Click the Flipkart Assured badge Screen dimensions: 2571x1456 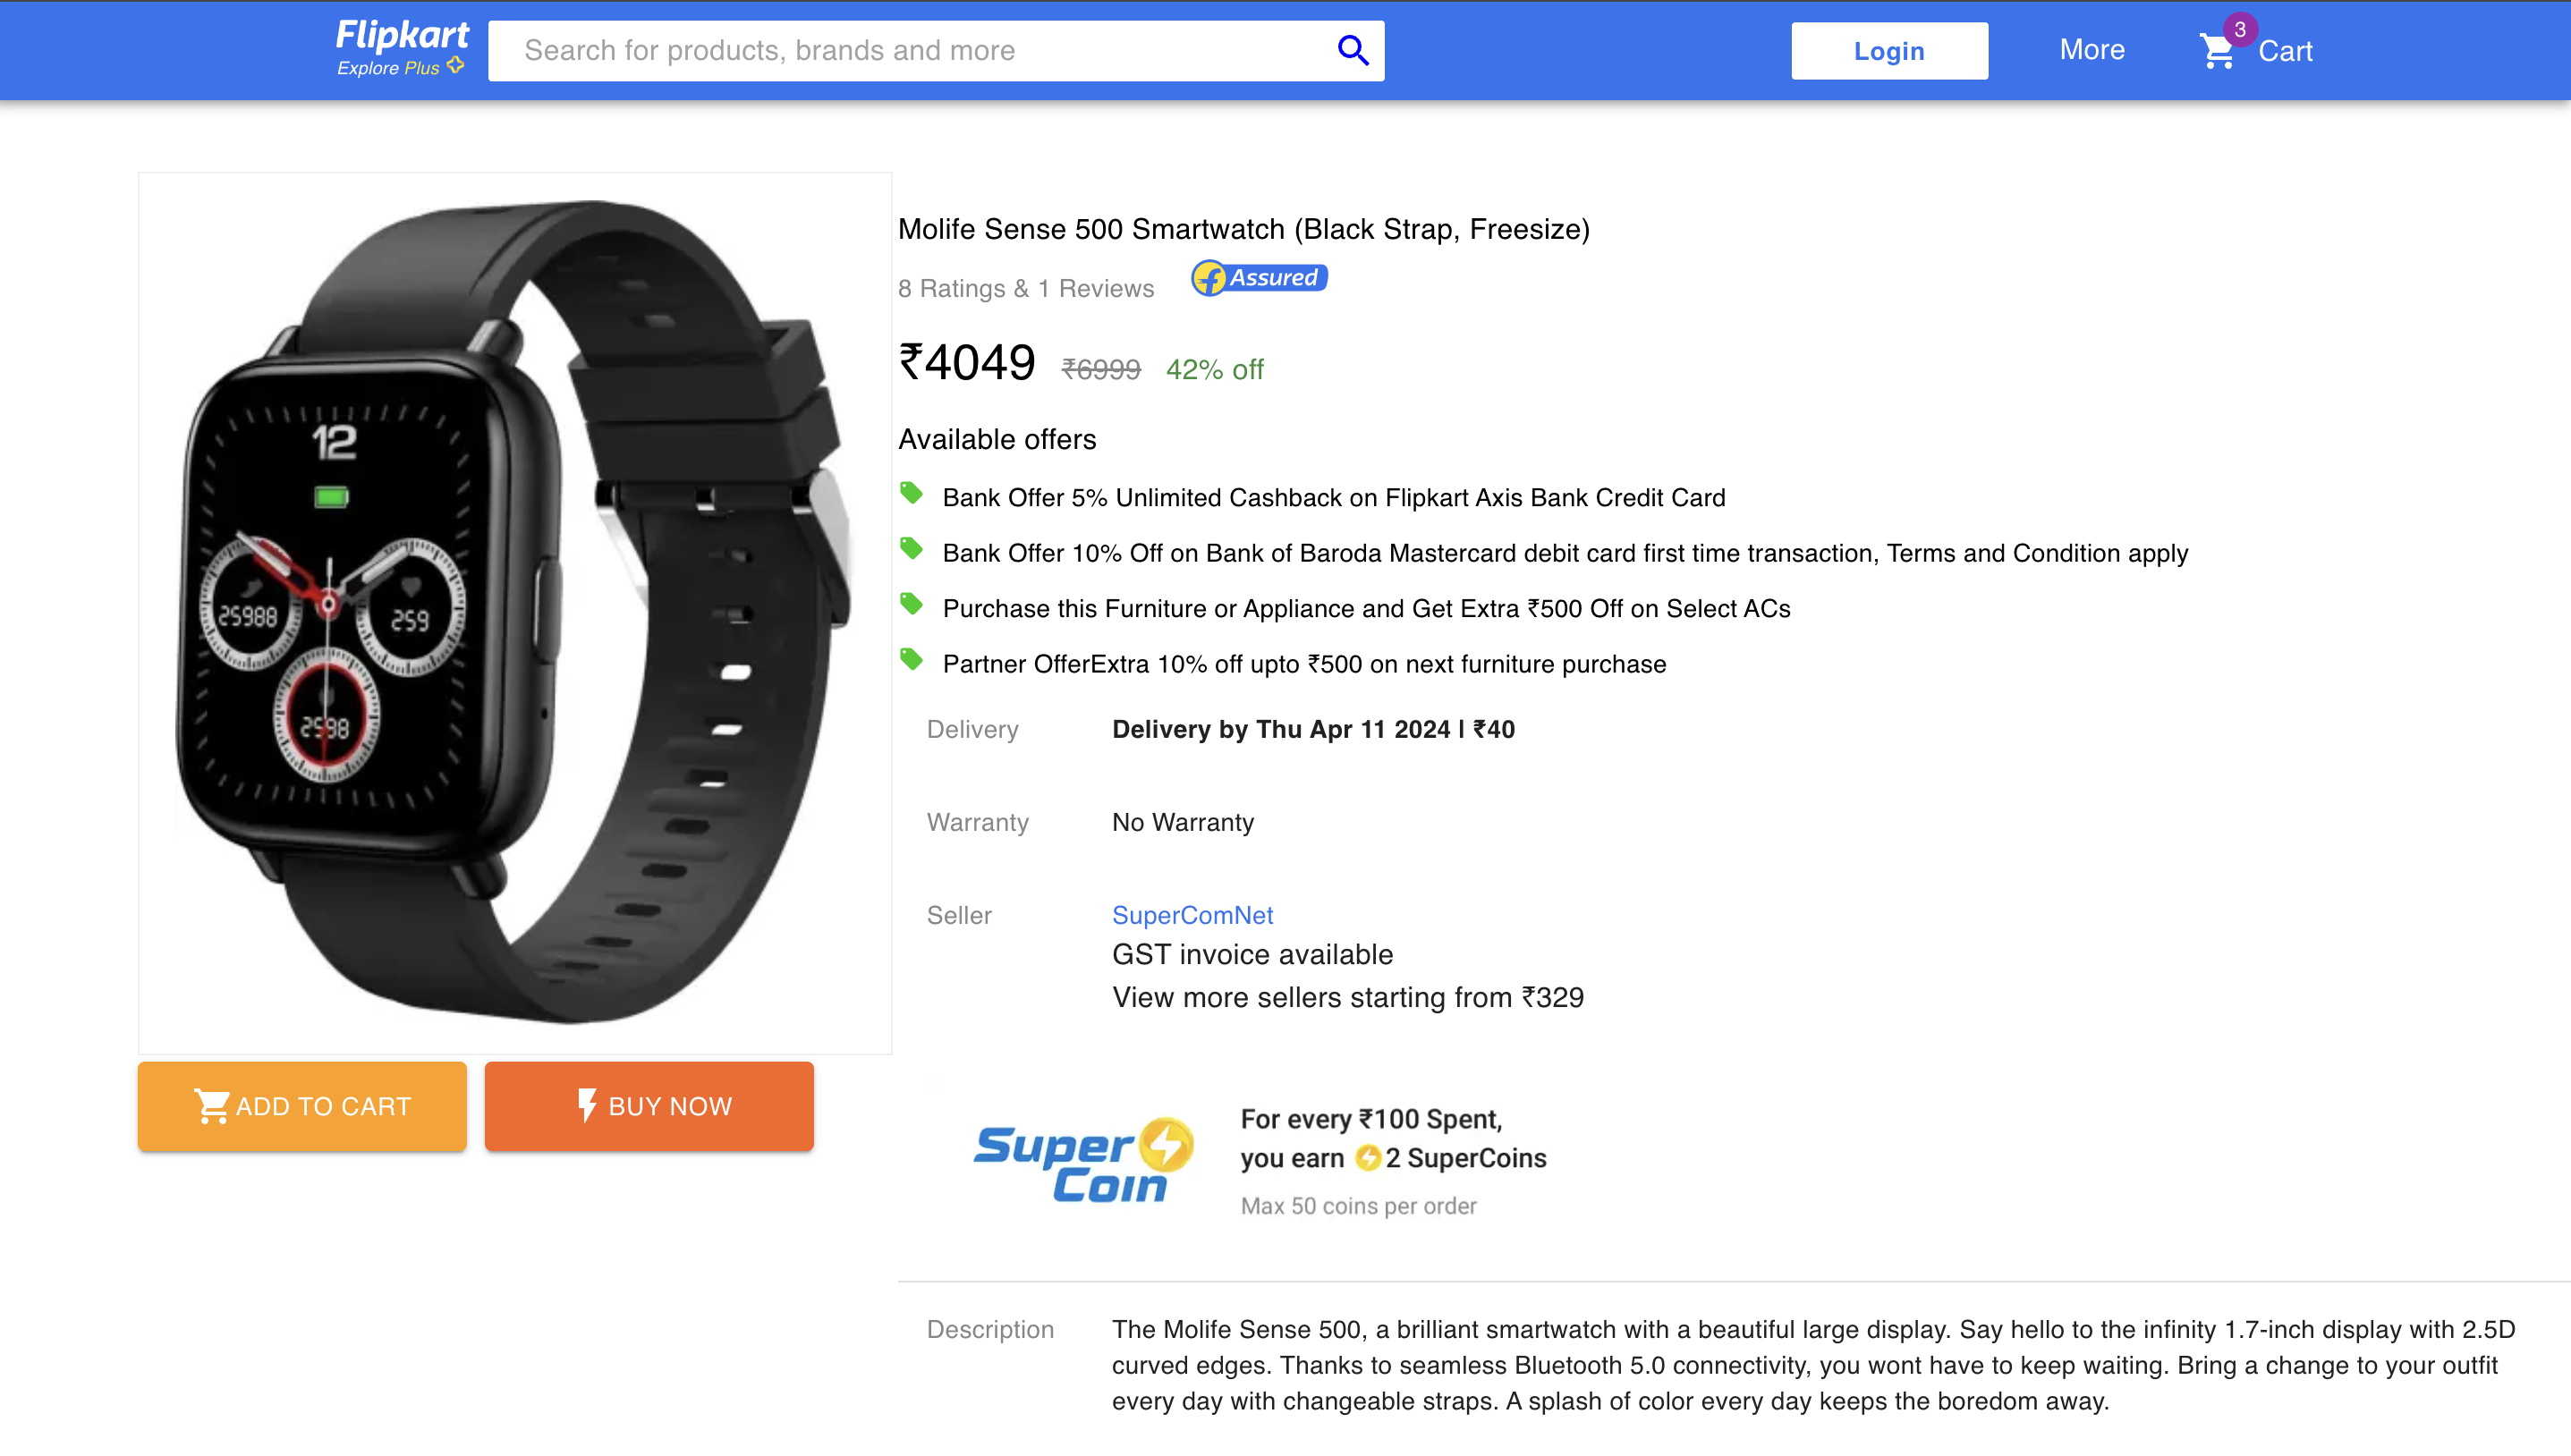pos(1258,279)
